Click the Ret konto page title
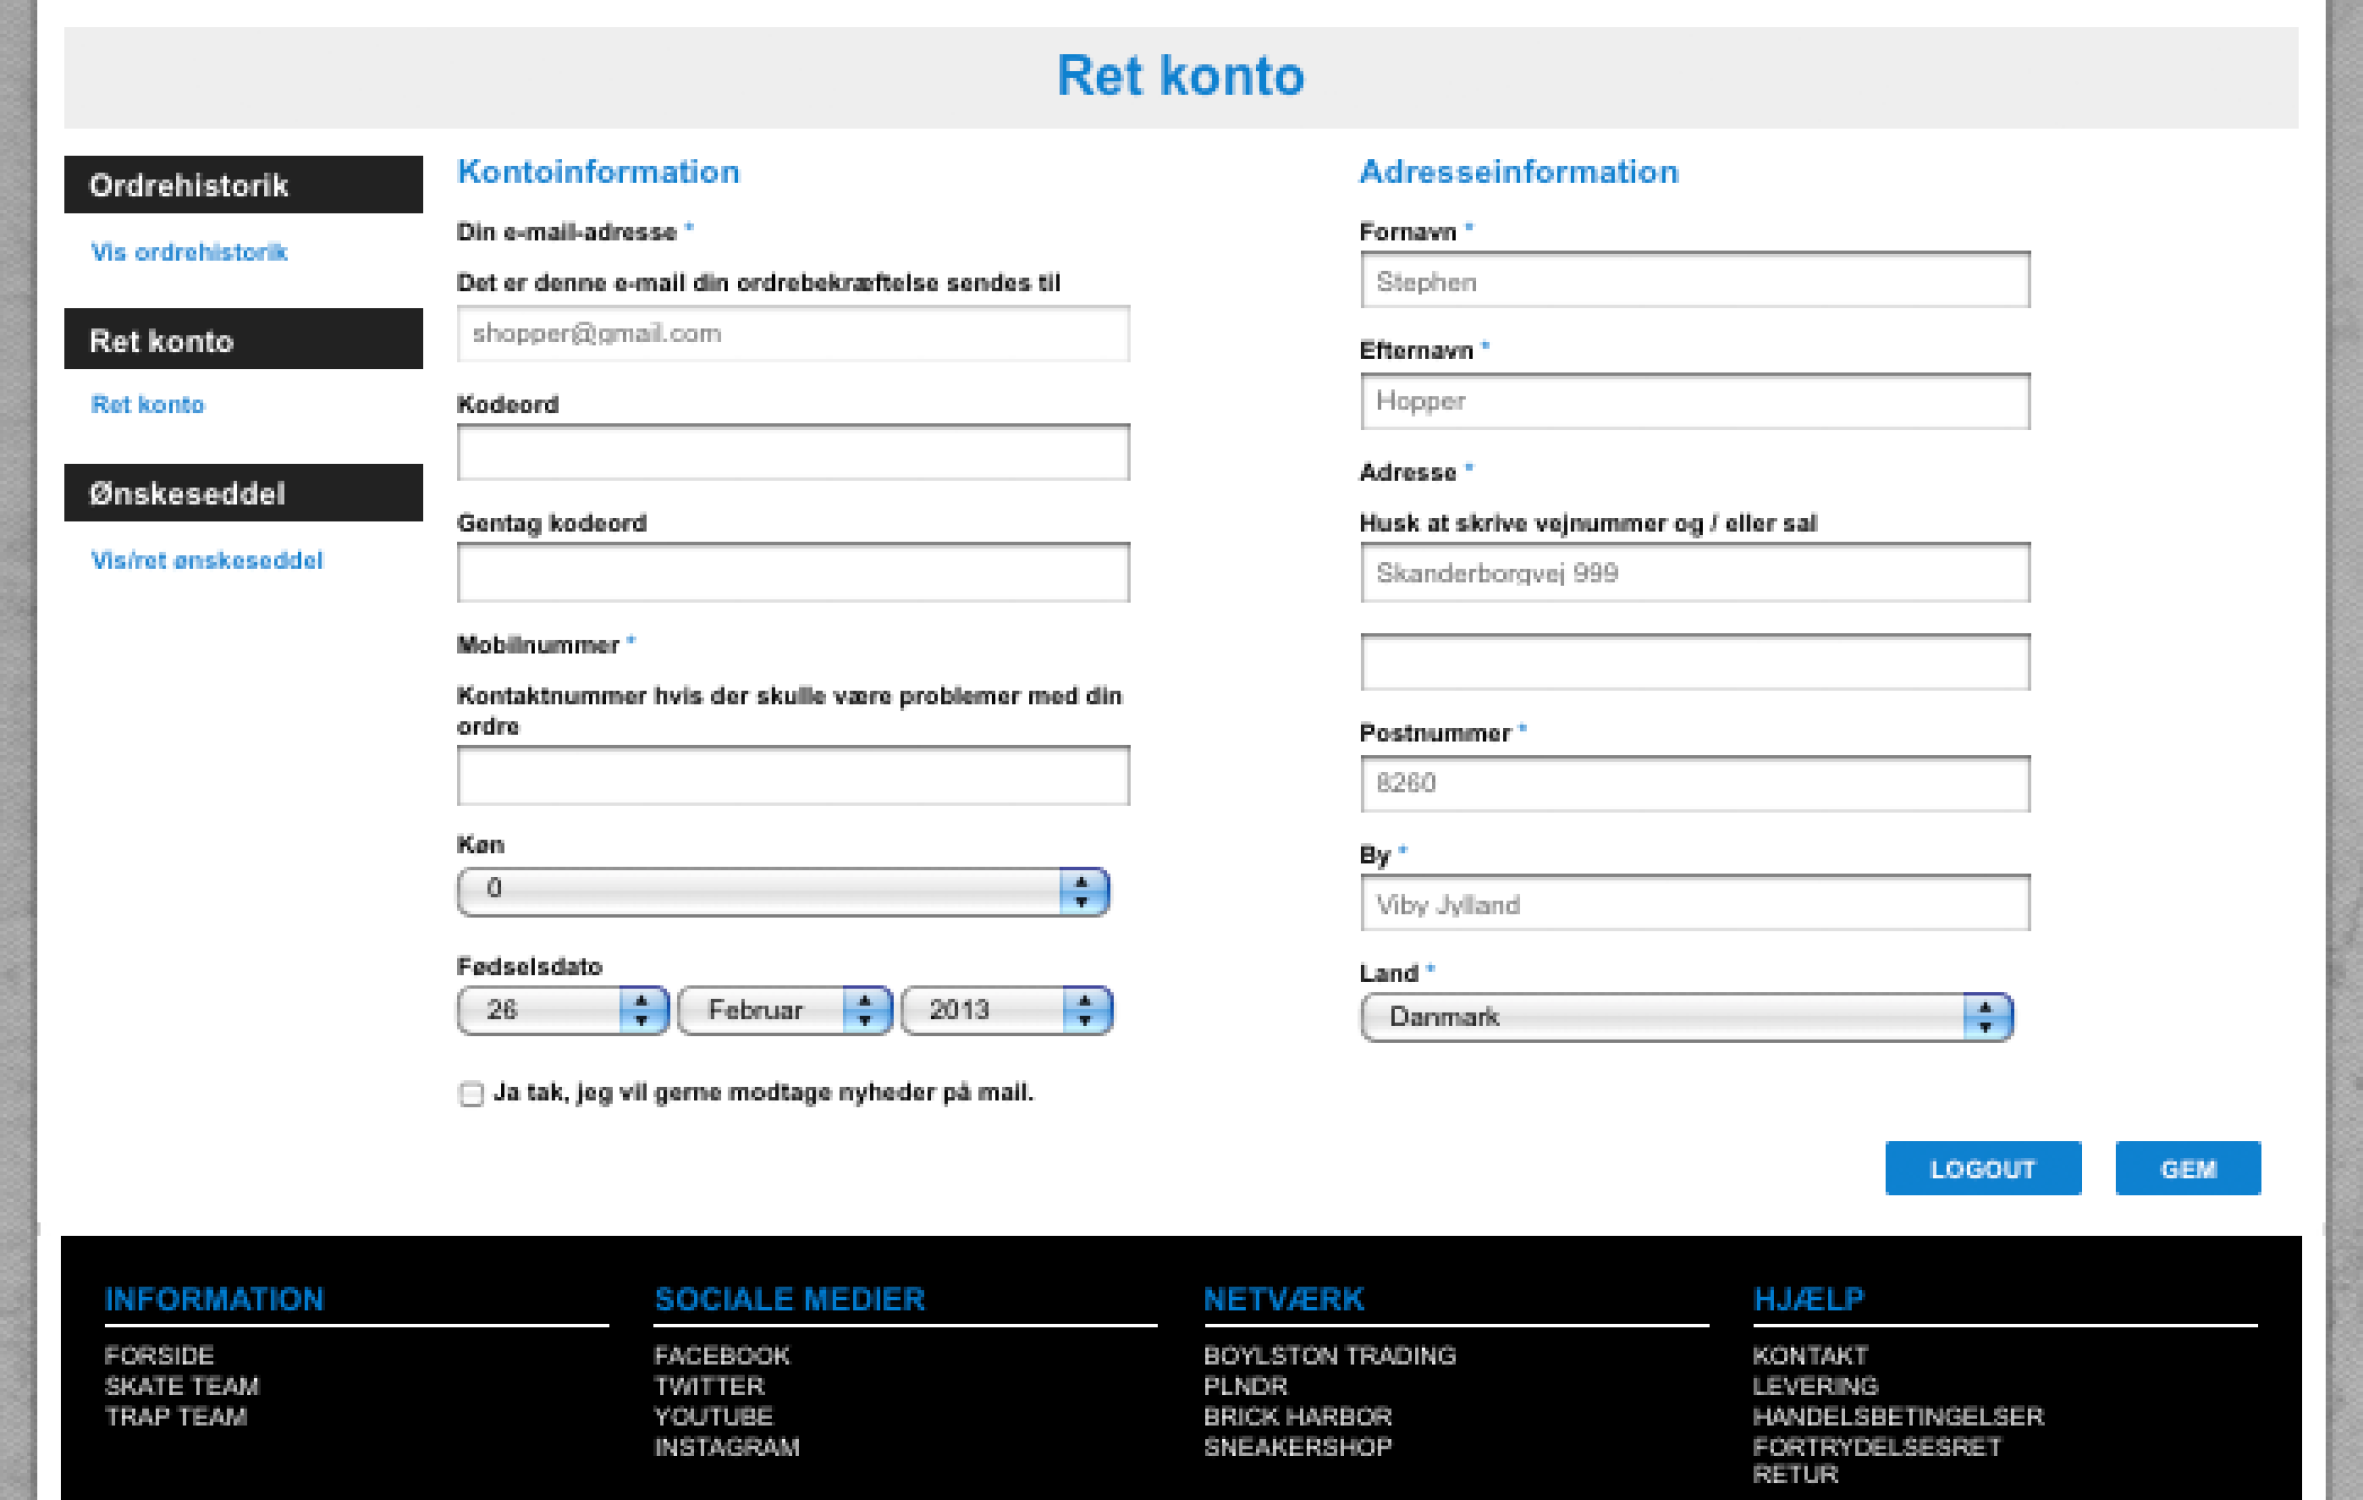The width and height of the screenshot is (2363, 1500). 1181,76
